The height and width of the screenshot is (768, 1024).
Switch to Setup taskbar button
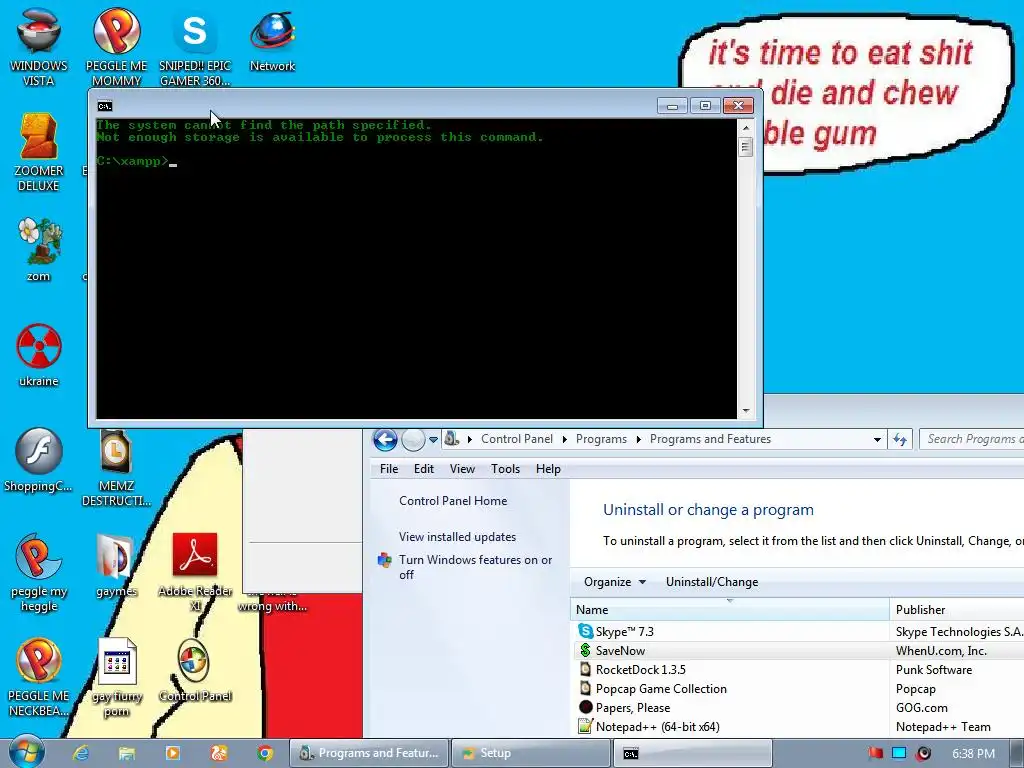click(530, 753)
